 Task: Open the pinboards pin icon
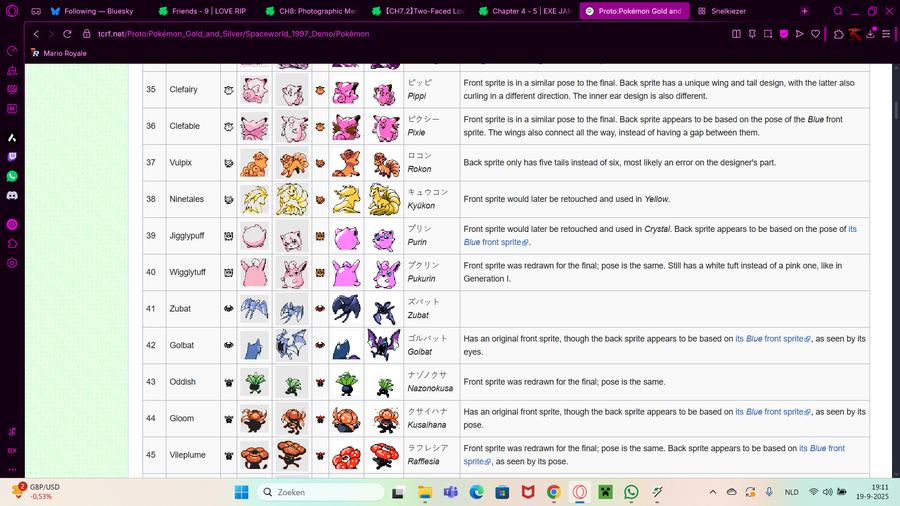[752, 34]
